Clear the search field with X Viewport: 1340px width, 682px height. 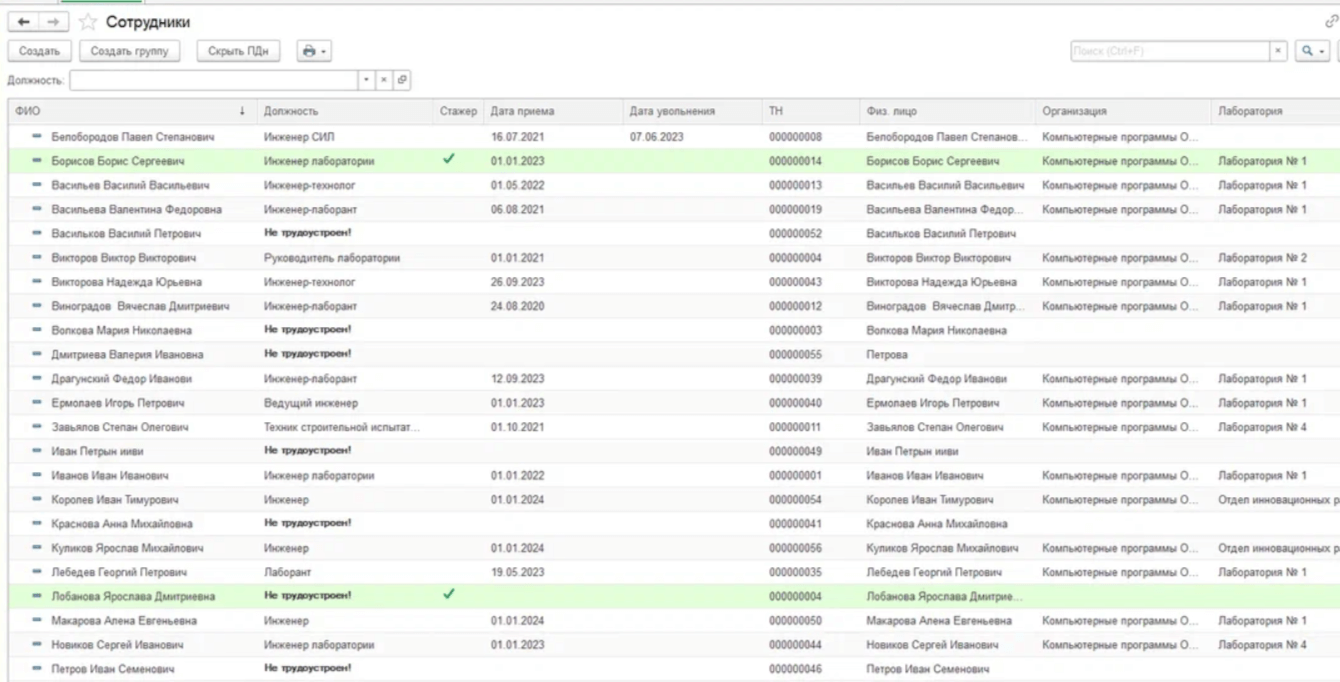1276,51
